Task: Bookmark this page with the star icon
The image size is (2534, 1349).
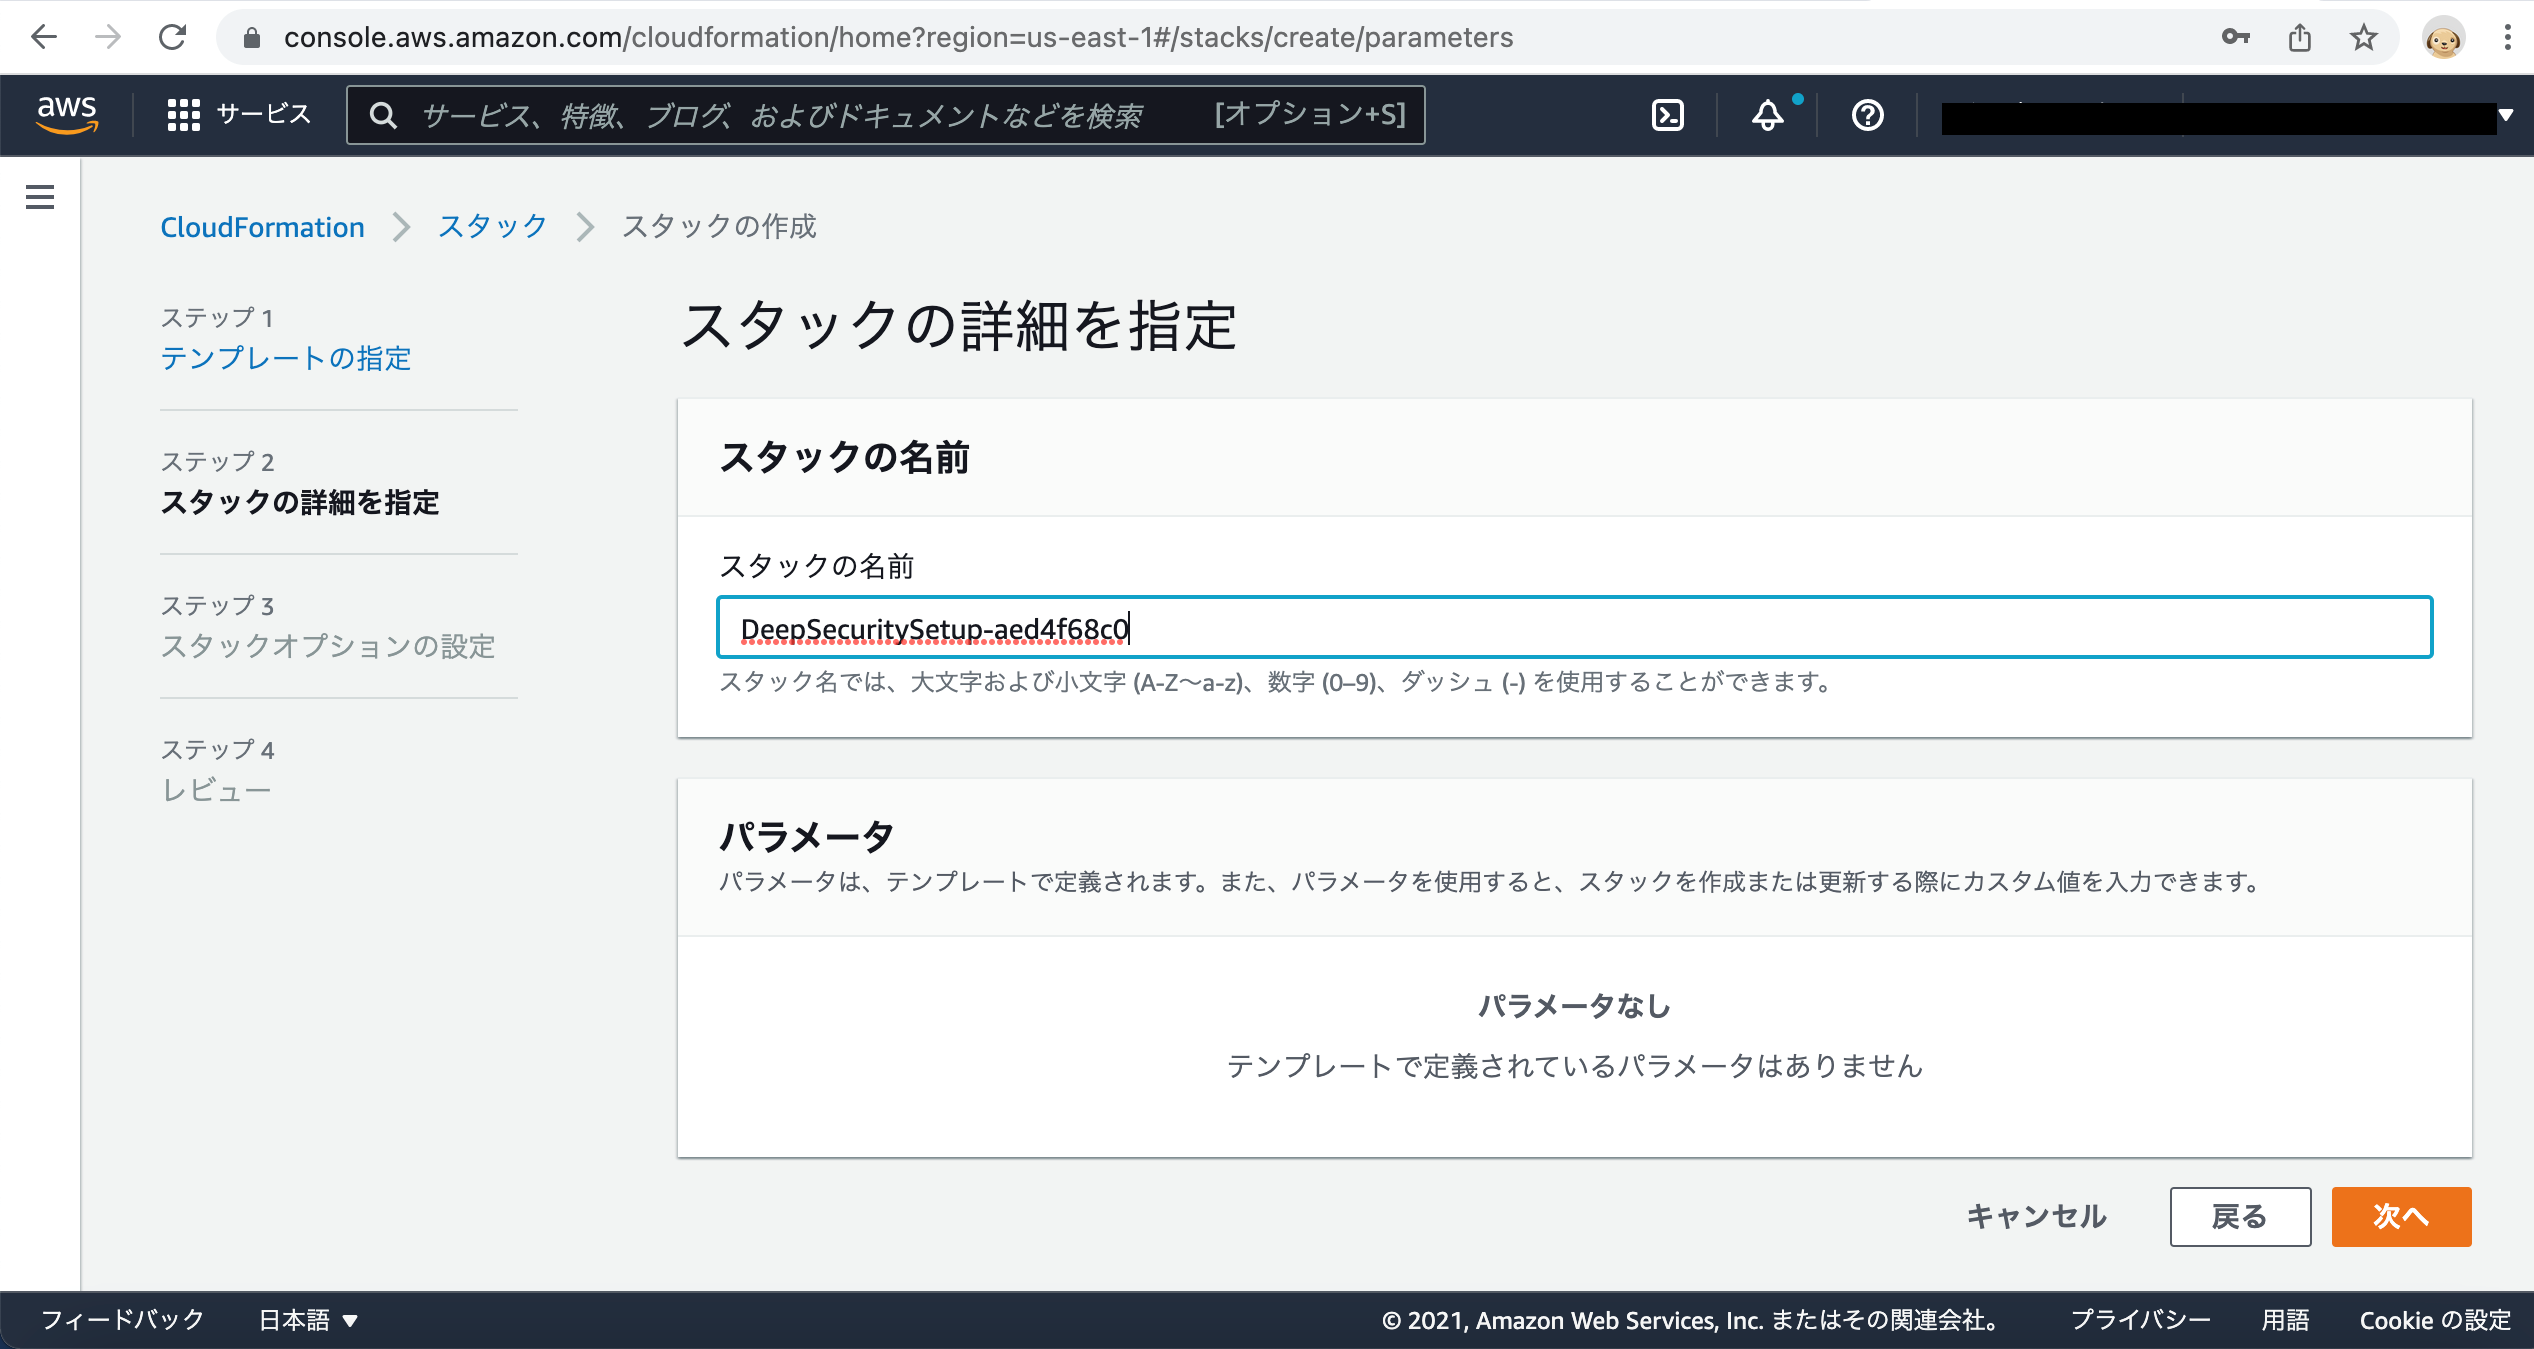Action: [x=2364, y=38]
